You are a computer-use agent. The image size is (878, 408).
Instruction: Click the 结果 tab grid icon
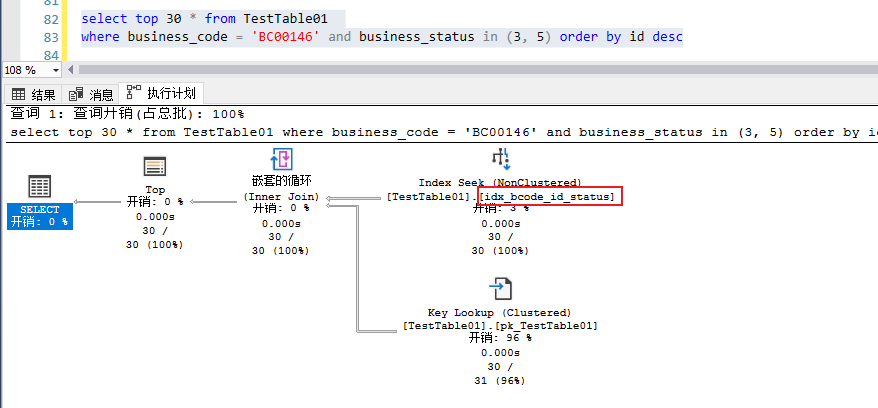coord(19,95)
